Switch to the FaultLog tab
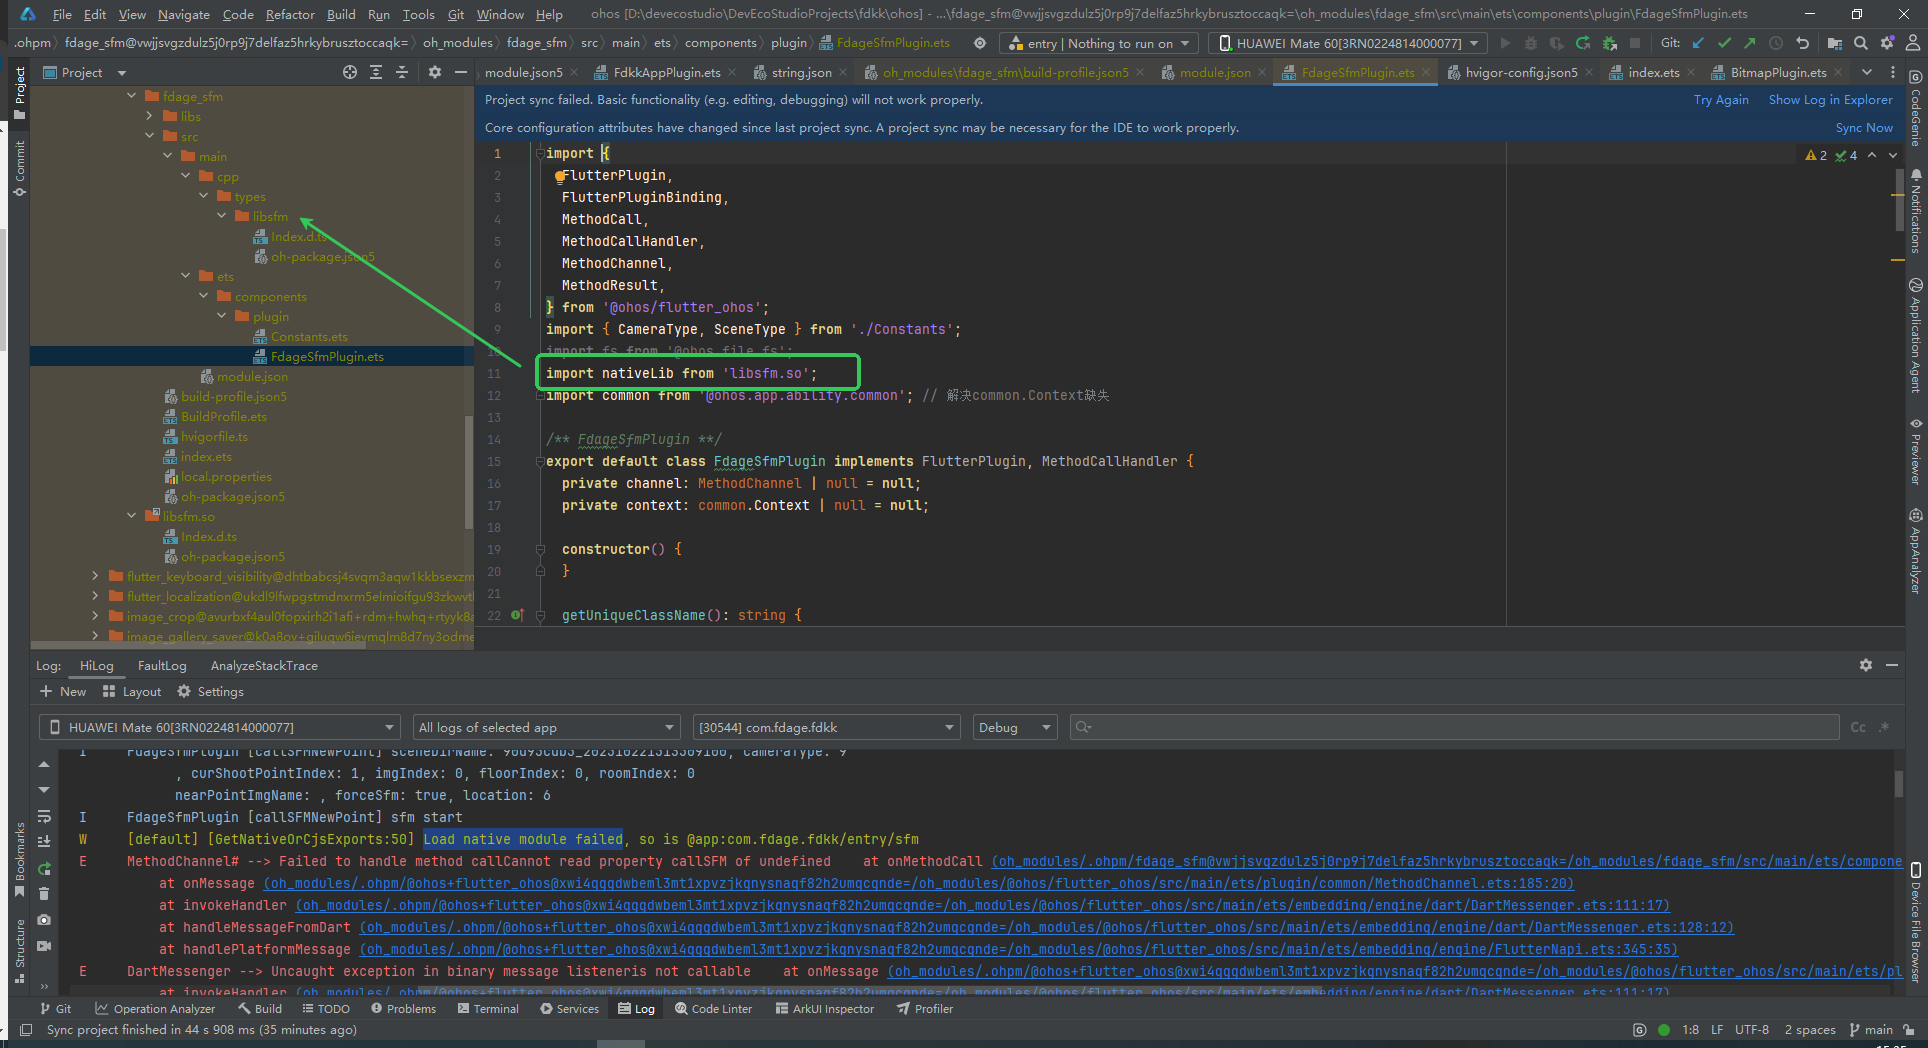1928x1048 pixels. click(x=162, y=666)
